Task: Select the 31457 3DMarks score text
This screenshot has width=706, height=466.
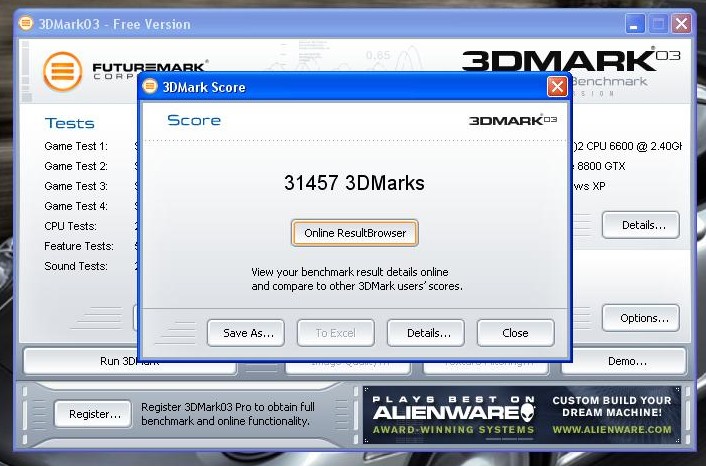Action: [354, 183]
